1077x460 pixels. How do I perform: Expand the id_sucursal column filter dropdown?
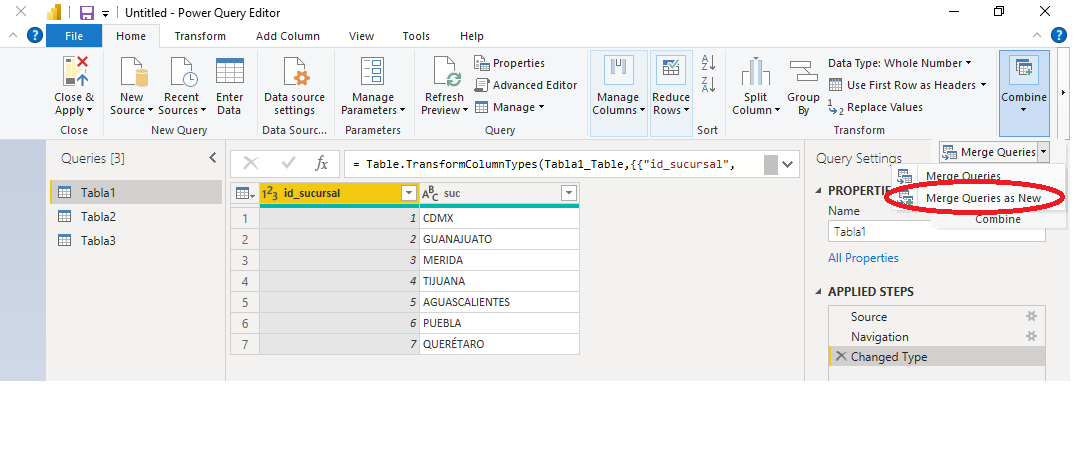(408, 193)
